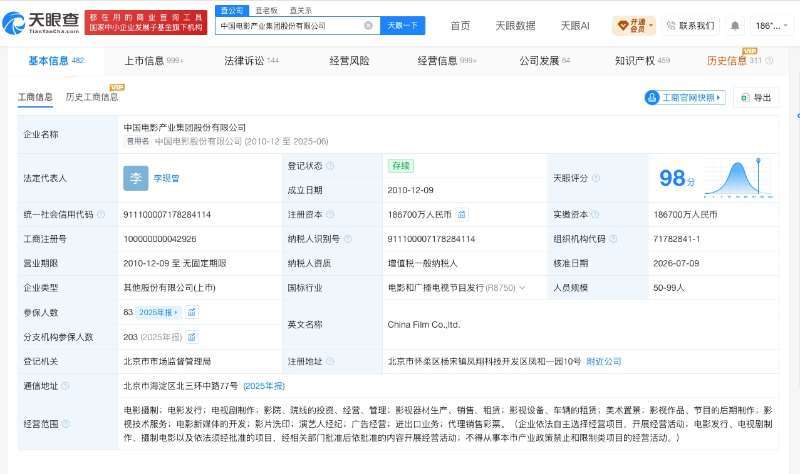Open the 基本信息 tab
Viewport: 800px width, 474px height.
click(x=56, y=61)
